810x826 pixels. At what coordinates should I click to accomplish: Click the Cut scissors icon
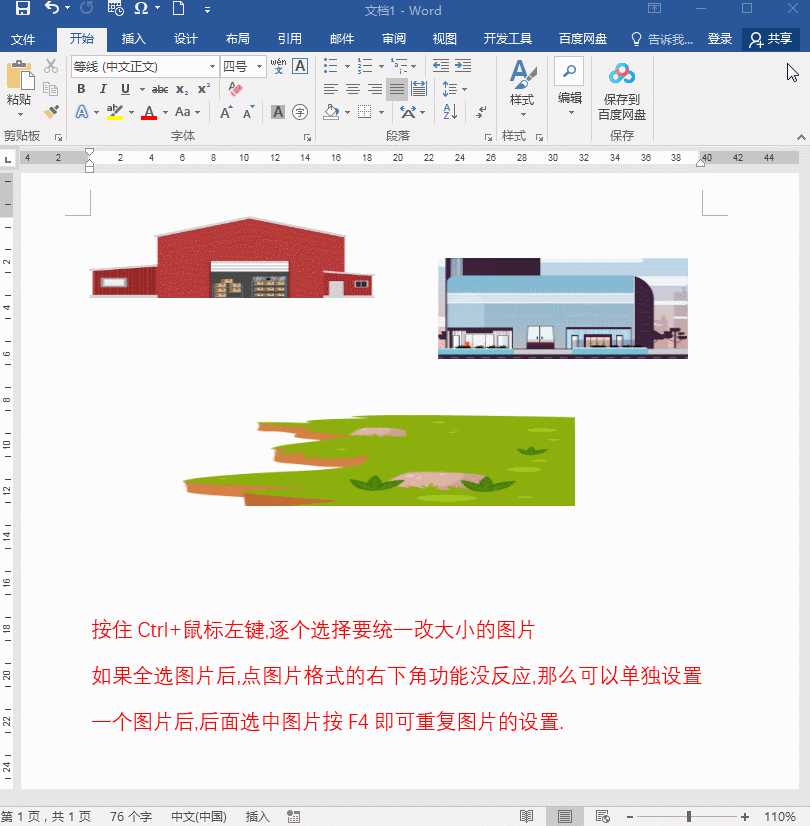click(x=51, y=66)
